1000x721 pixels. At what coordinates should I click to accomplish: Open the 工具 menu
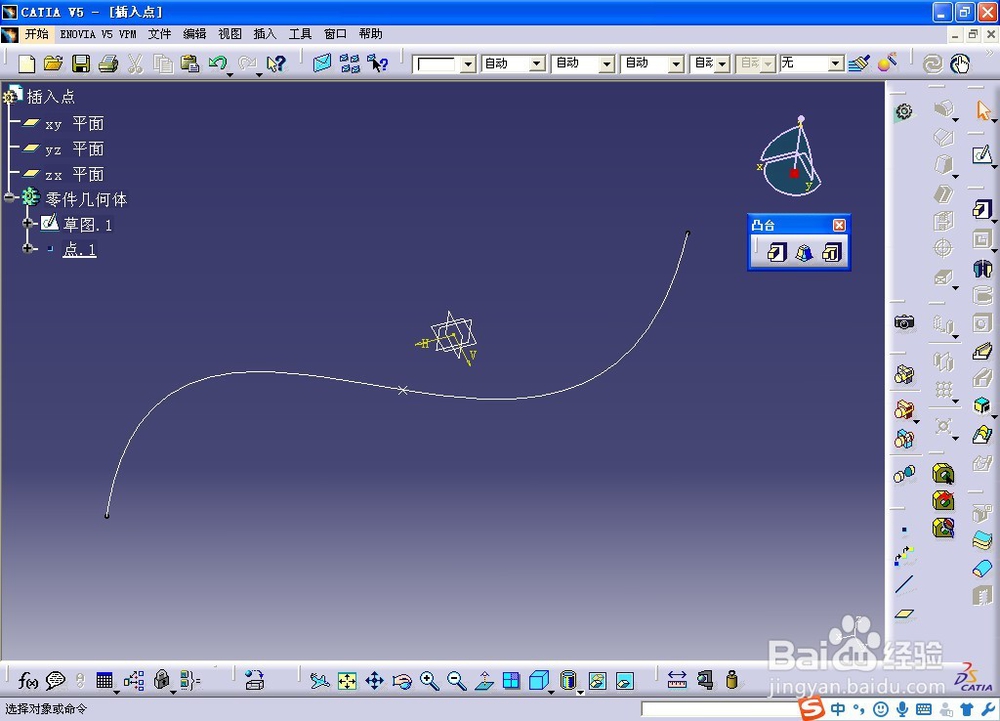coord(300,34)
